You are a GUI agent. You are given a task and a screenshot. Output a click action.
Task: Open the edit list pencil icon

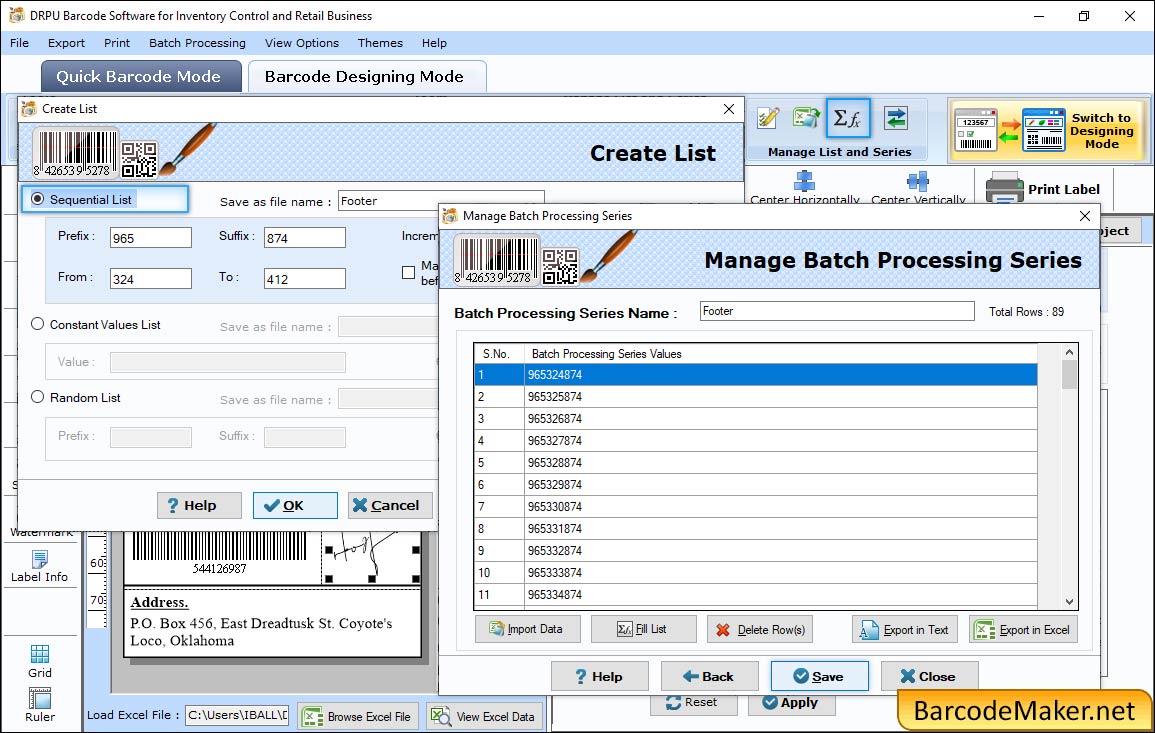pos(768,118)
